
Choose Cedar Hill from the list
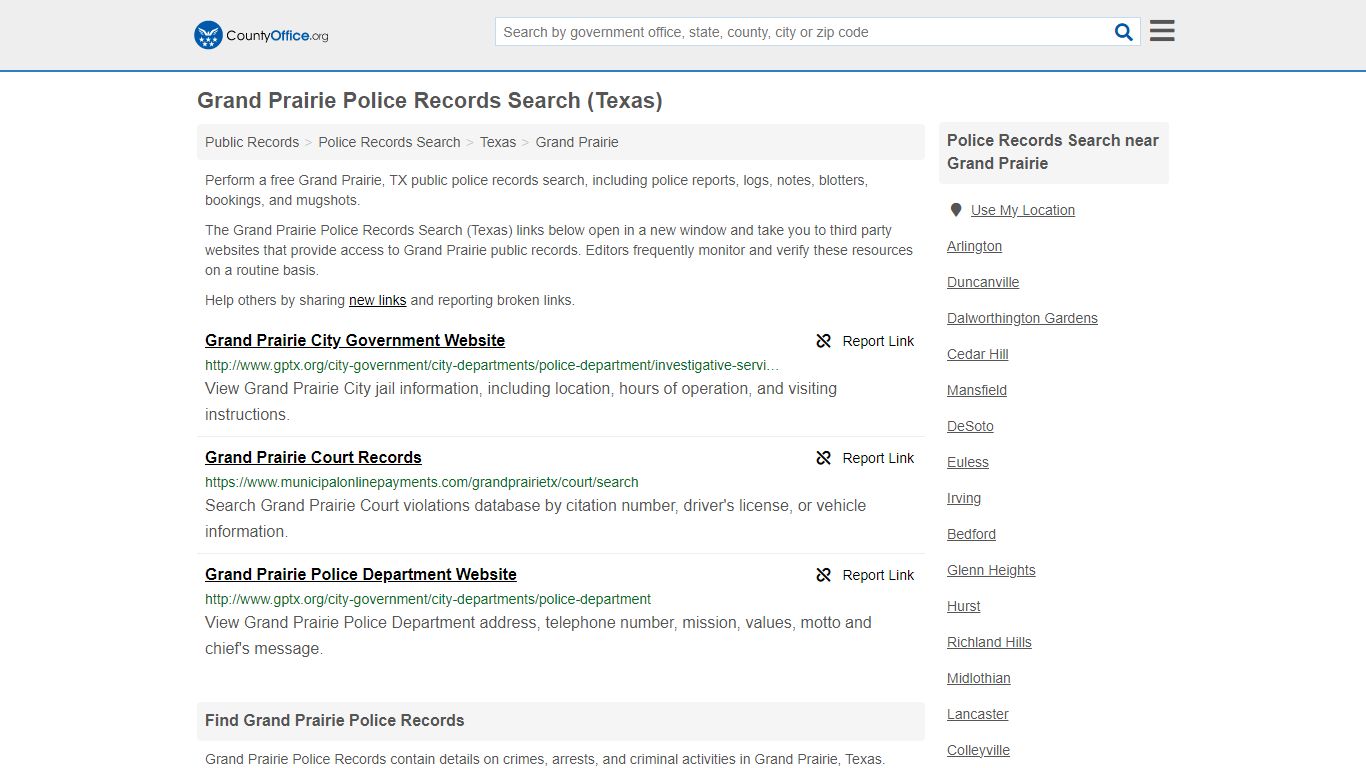click(x=978, y=354)
